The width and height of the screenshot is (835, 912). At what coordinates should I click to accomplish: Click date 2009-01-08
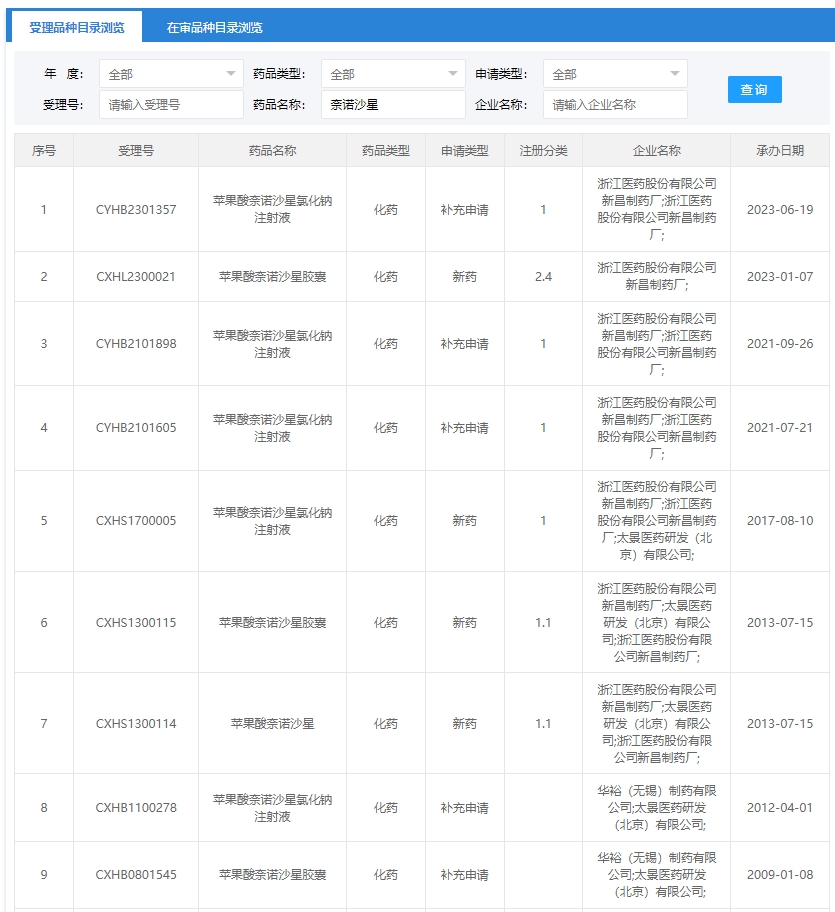pos(780,875)
